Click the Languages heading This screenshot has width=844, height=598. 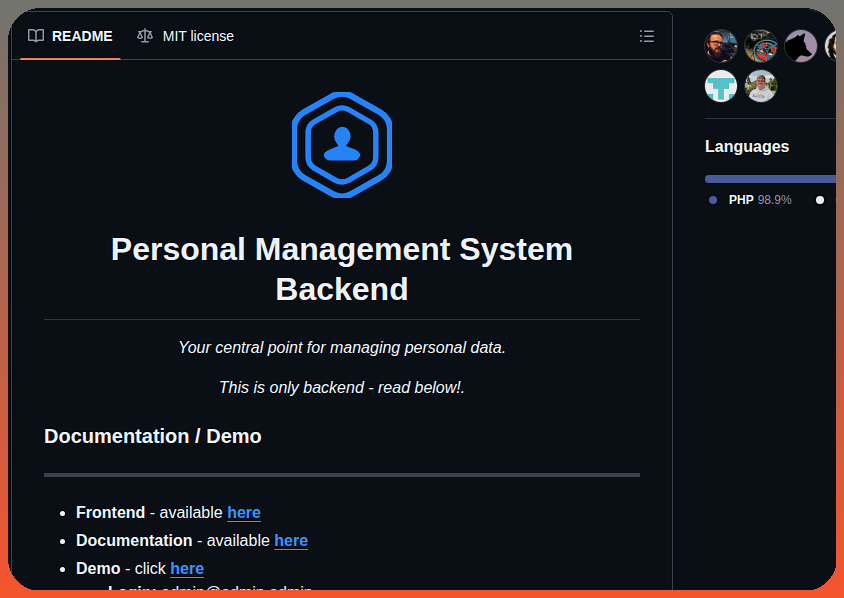coord(747,146)
